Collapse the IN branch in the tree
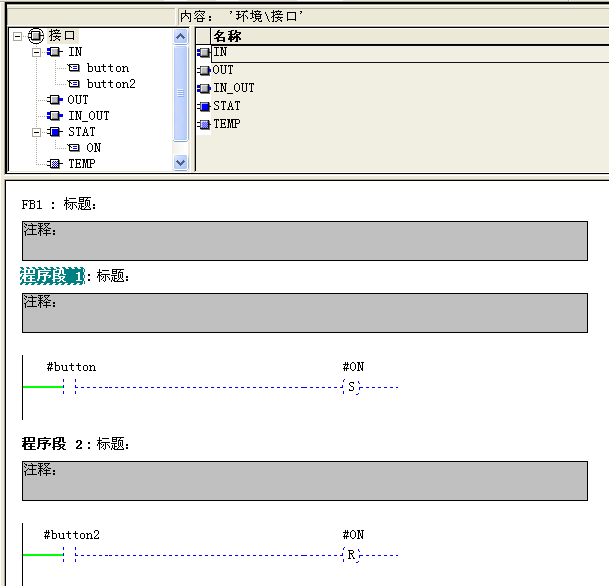The image size is (609, 586). [37, 52]
